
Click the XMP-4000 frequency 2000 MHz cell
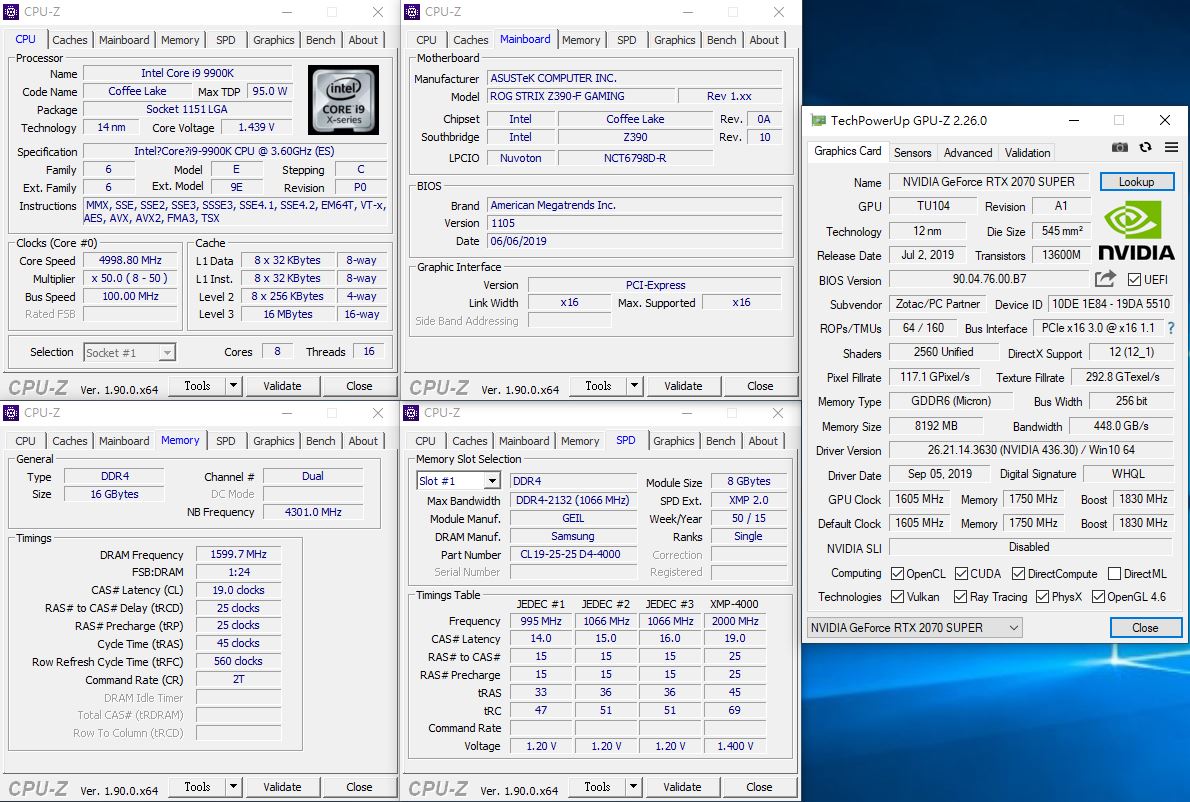click(x=735, y=621)
